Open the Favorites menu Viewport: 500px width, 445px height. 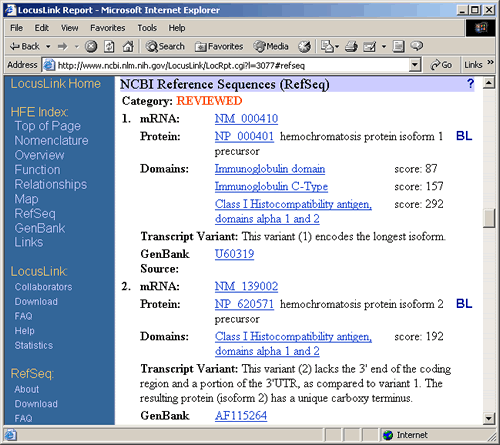coord(108,28)
